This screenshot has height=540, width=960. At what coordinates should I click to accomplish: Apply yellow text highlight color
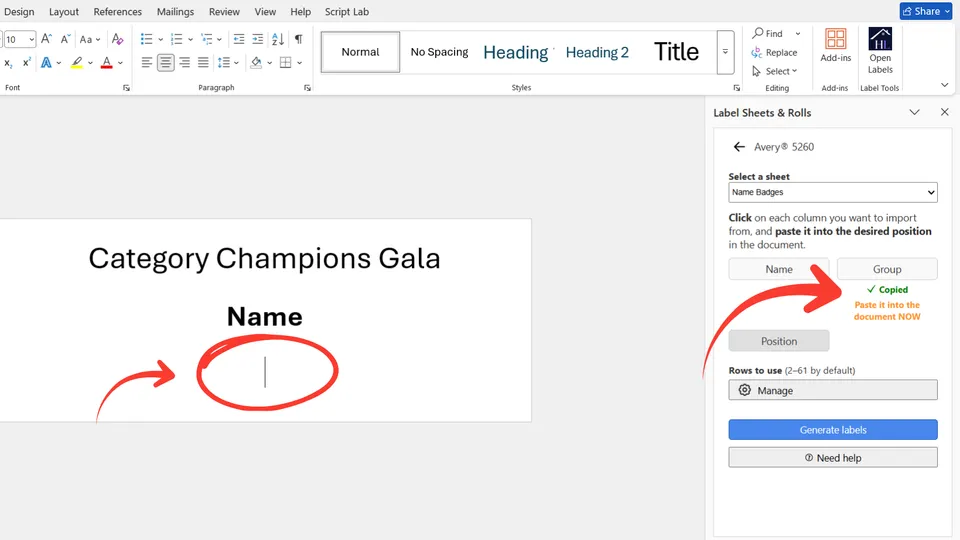click(77, 62)
